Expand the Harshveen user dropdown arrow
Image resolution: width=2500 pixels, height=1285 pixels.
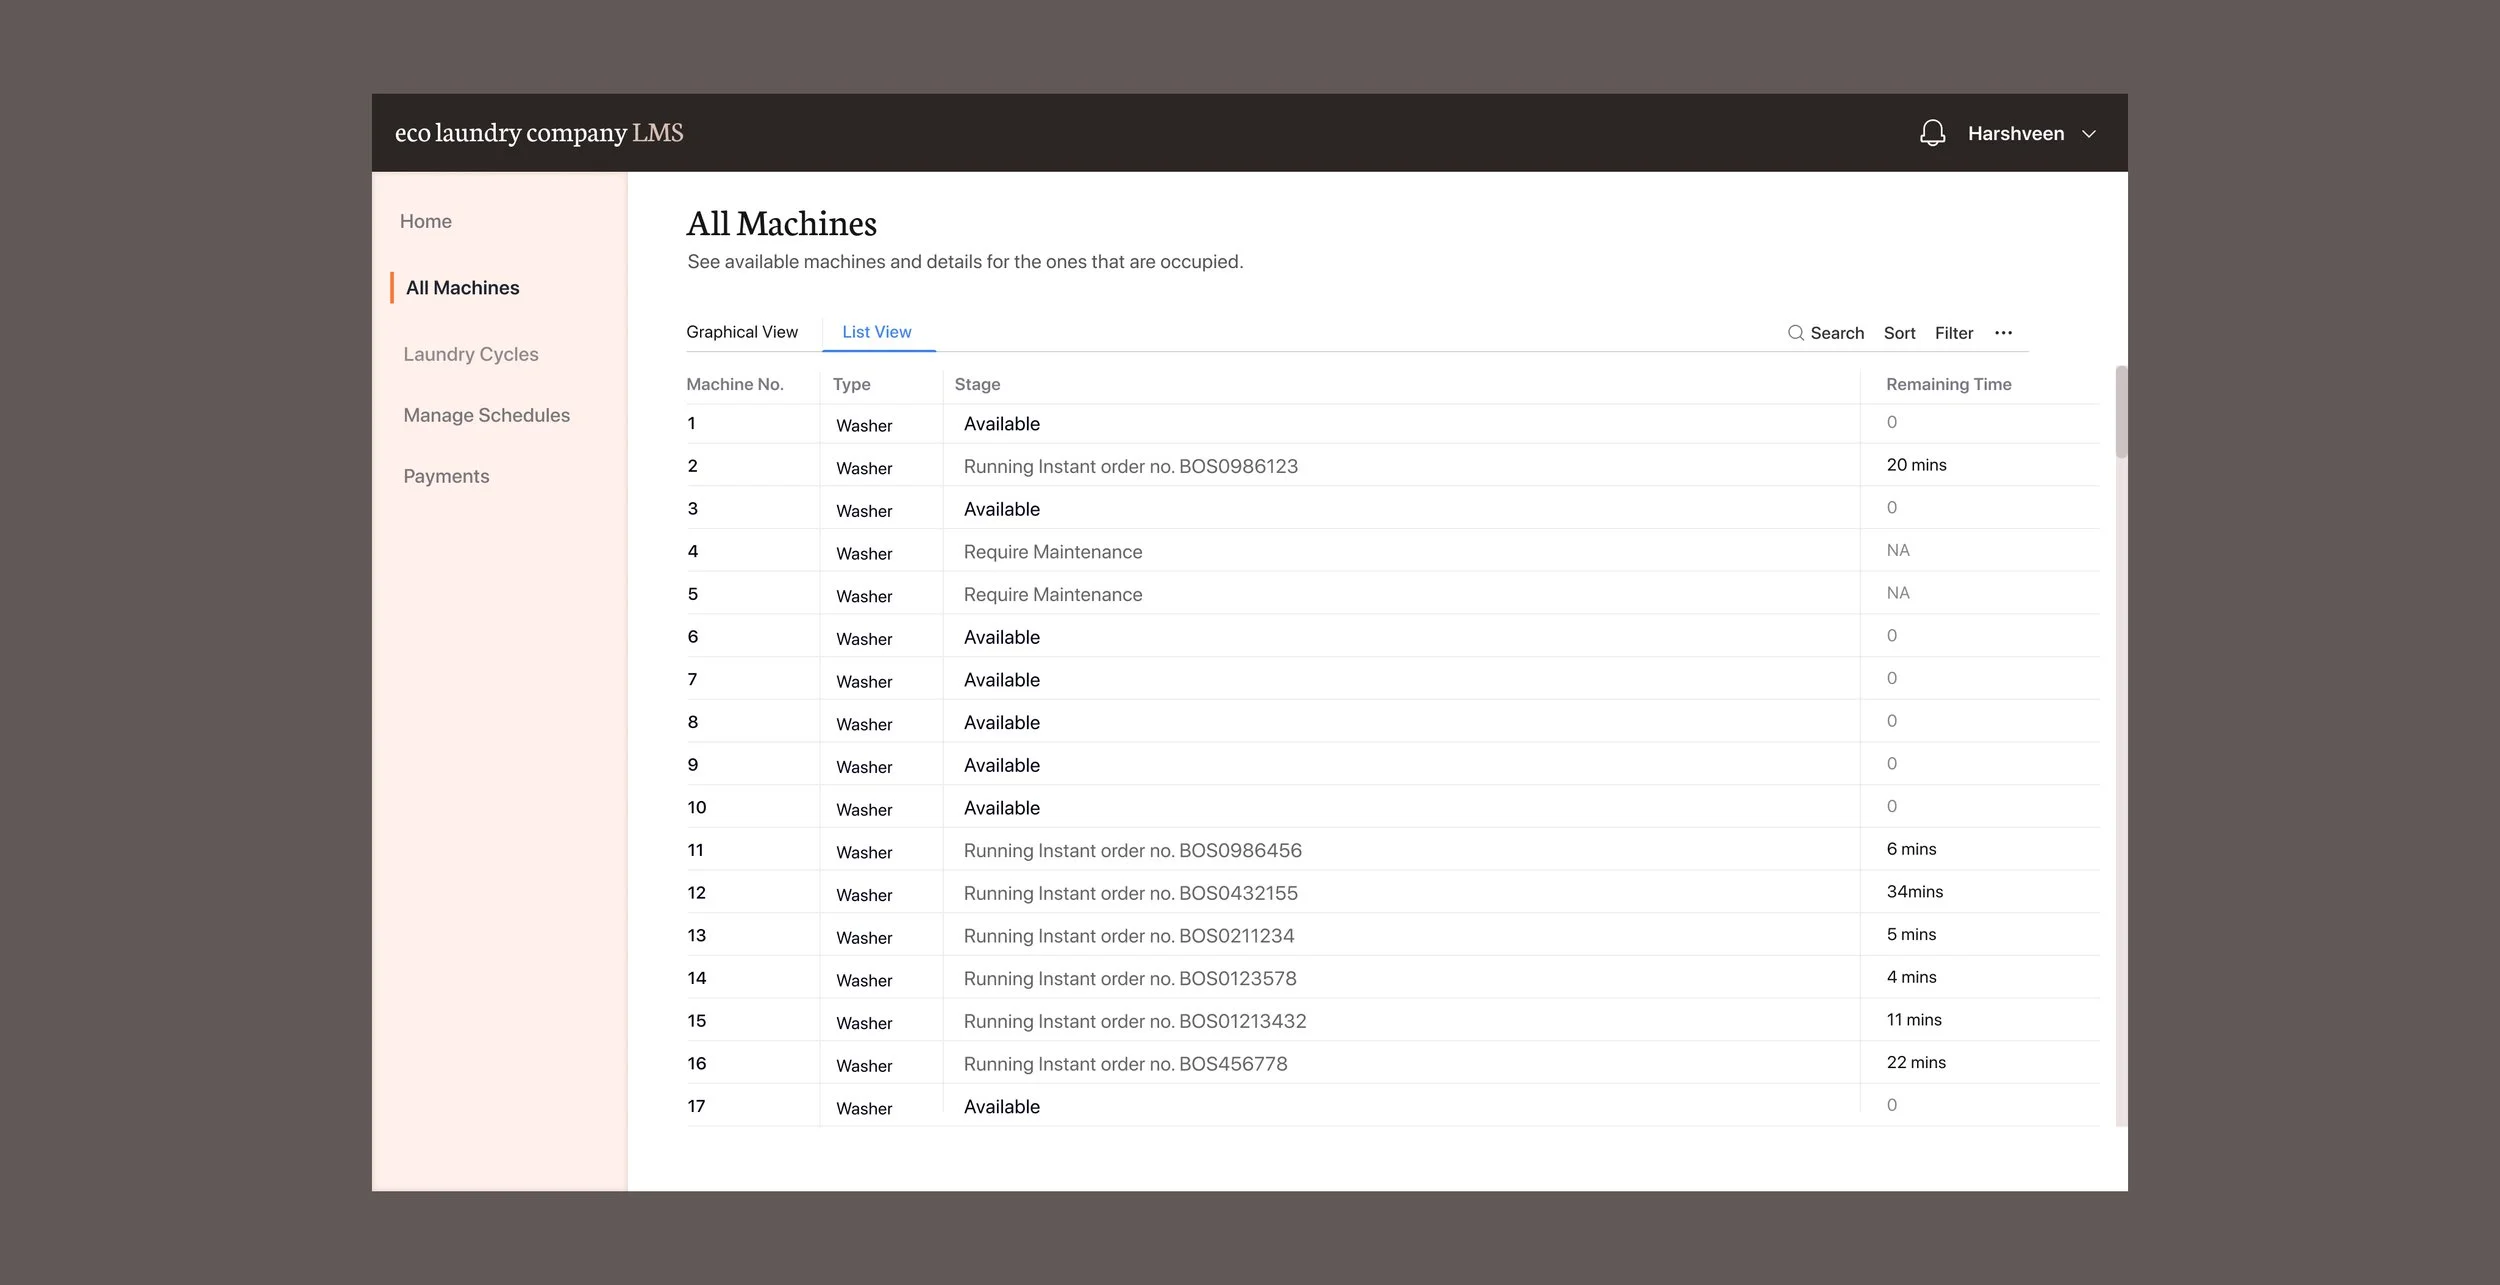point(2088,134)
